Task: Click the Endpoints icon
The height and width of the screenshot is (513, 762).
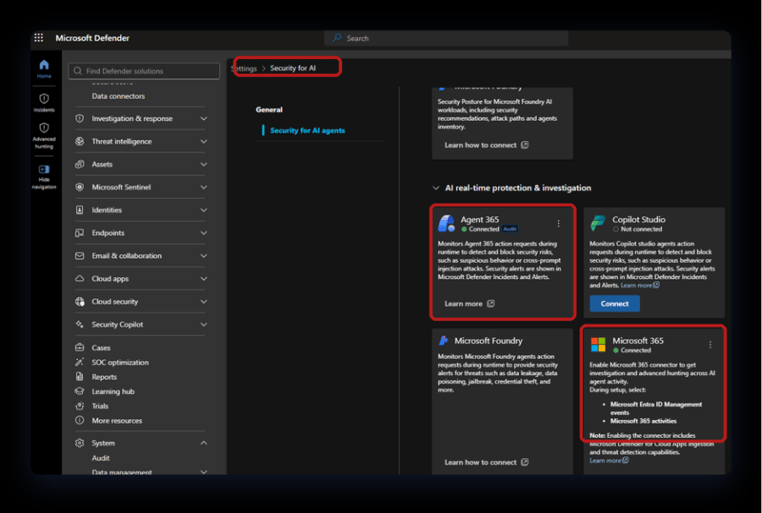Action: [x=80, y=233]
